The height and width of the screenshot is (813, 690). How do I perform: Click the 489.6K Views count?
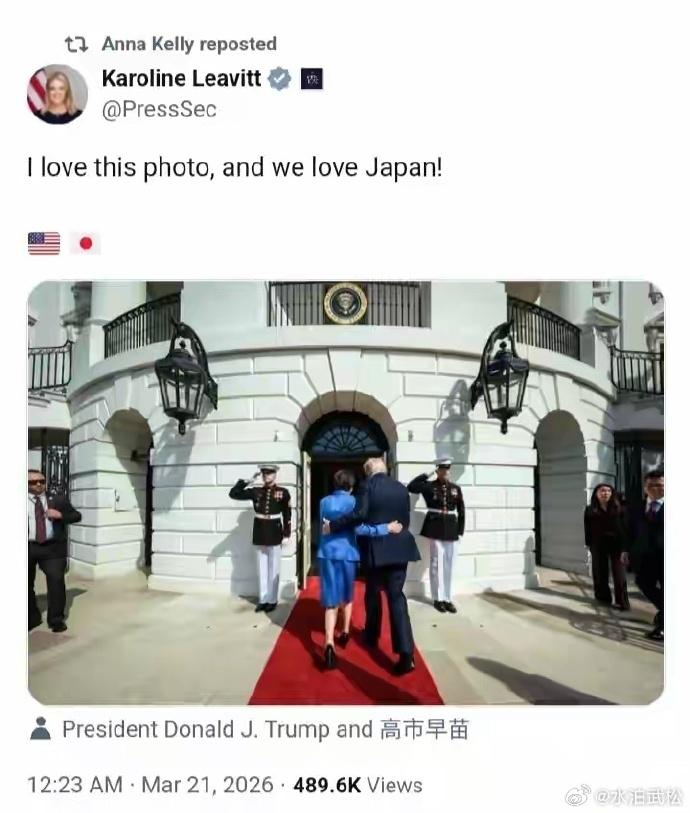click(x=358, y=785)
